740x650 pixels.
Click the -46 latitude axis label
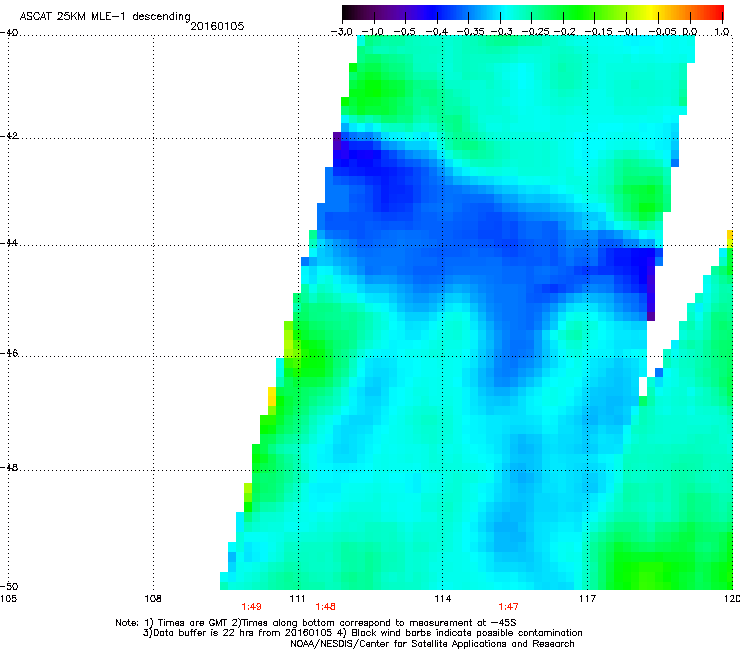point(9,353)
